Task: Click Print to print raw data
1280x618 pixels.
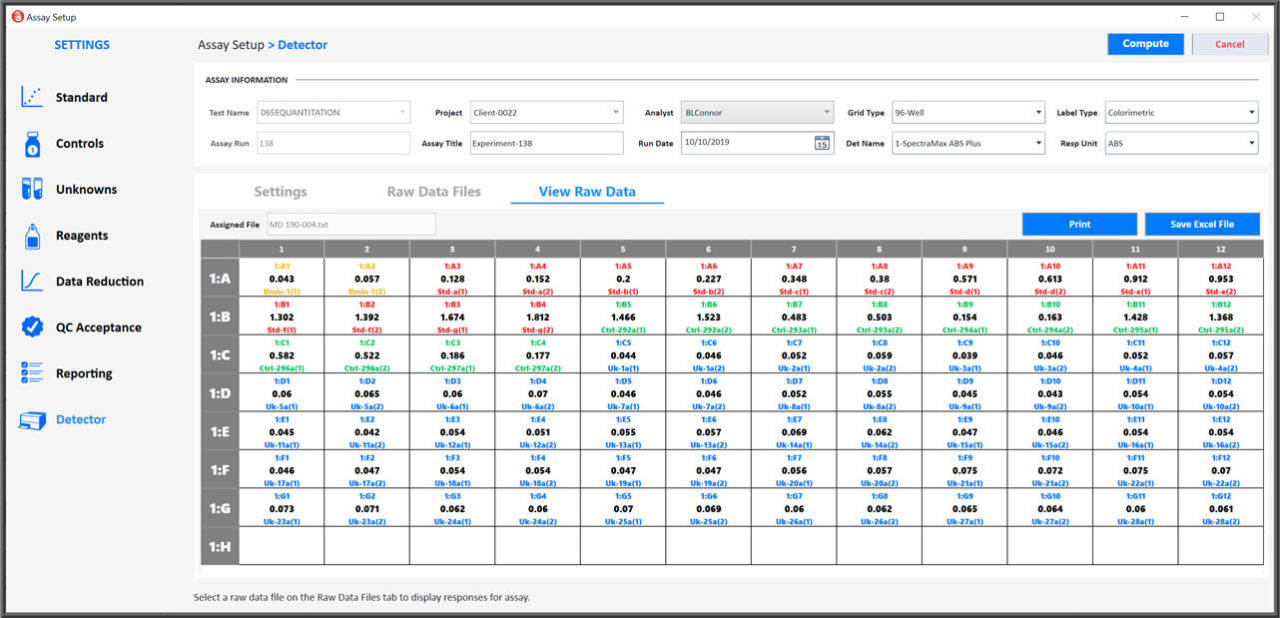Action: [x=1078, y=223]
